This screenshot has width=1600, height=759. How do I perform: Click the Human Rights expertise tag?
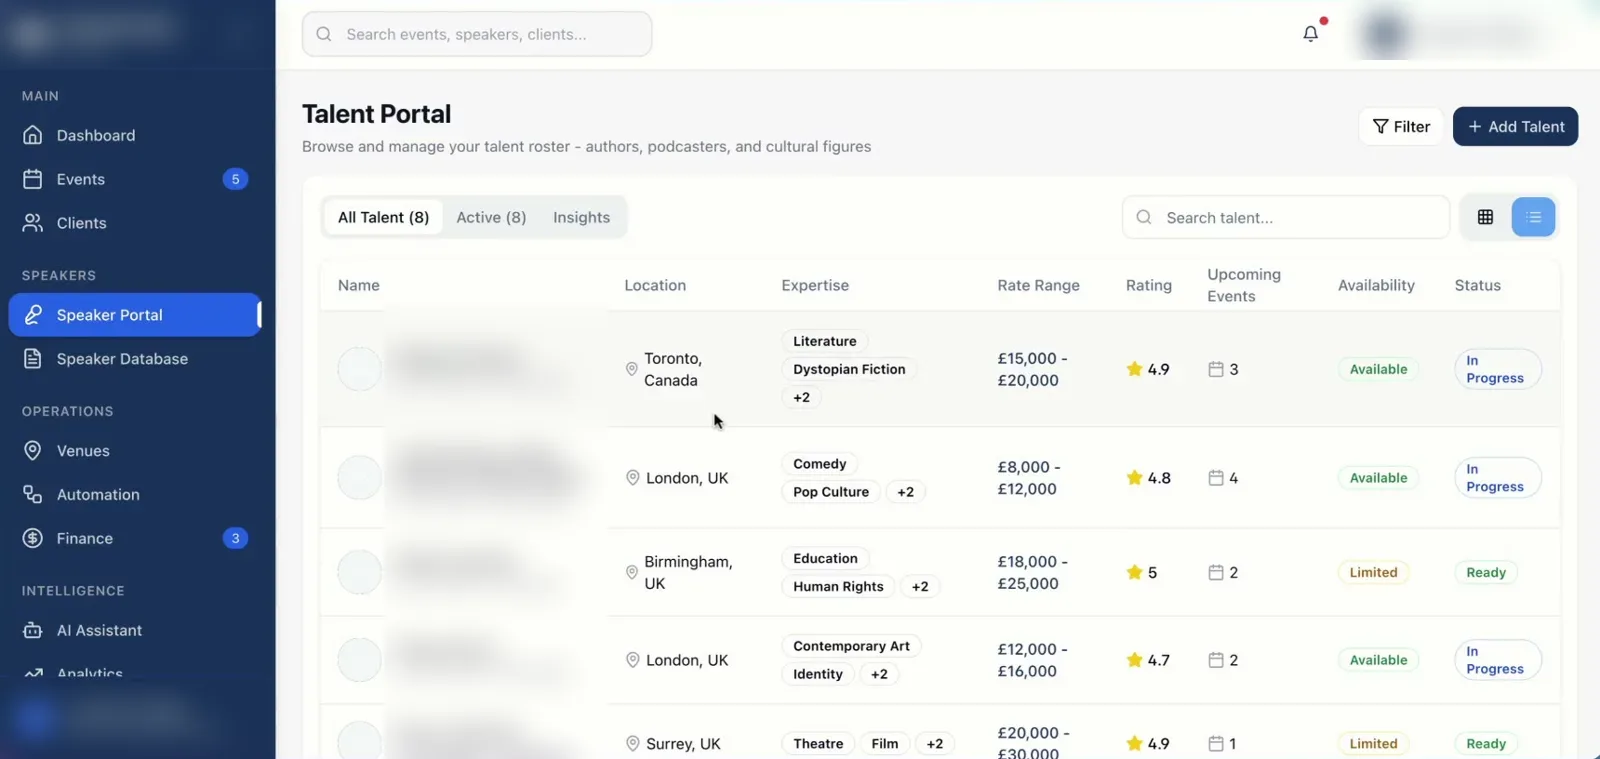coord(838,587)
